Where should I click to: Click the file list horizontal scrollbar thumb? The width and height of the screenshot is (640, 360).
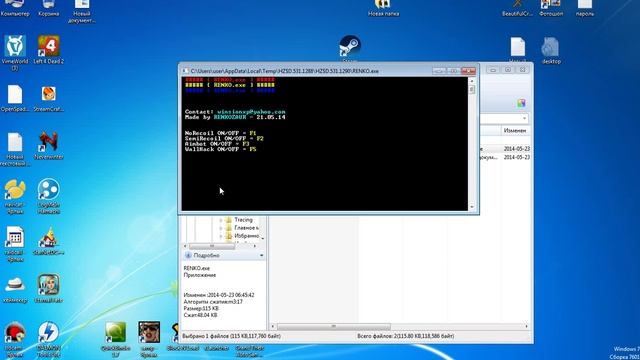coord(333,327)
